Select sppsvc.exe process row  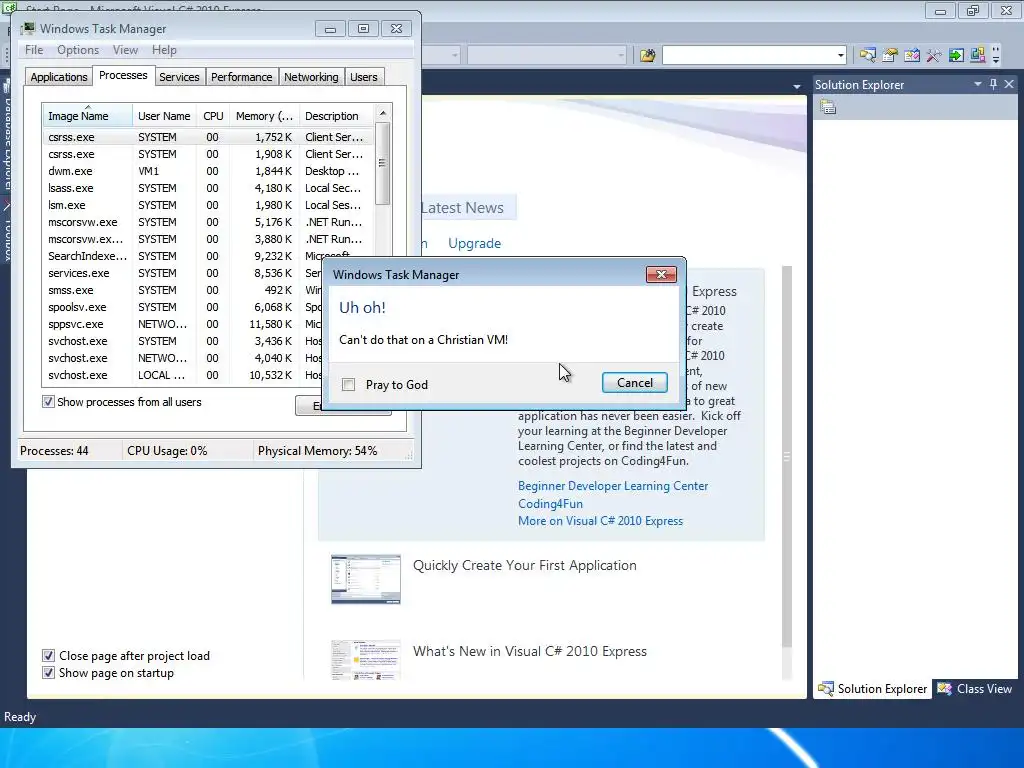[x=184, y=324]
